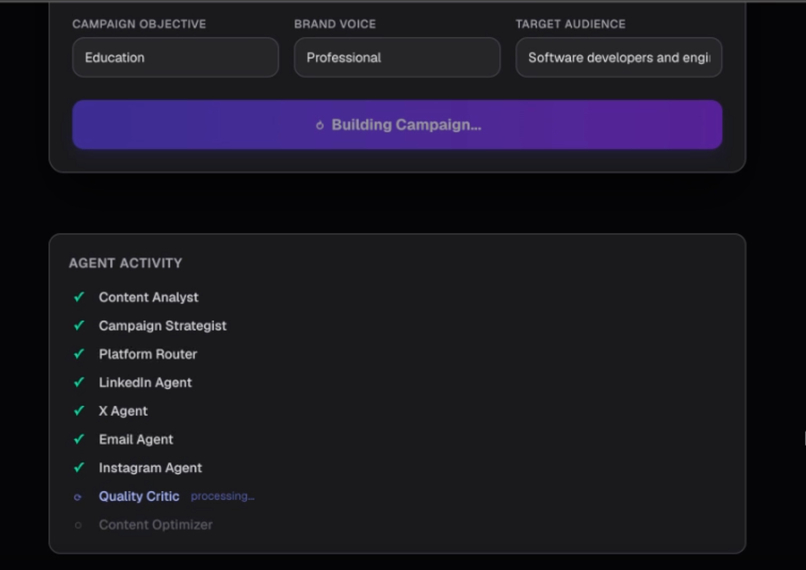Click the green checkmark beside LinkedIn Agent
The image size is (806, 570).
pos(79,382)
